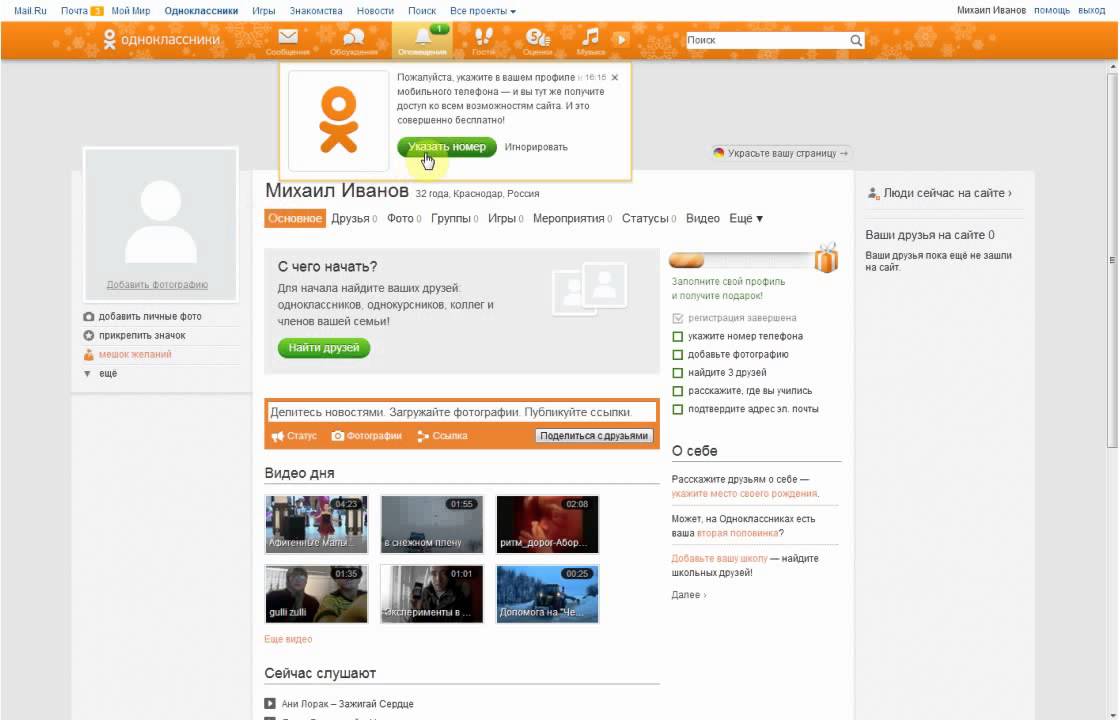Click the 'Игнорировать' link in popup
Image resolution: width=1120 pixels, height=720 pixels.
pyautogui.click(x=536, y=147)
